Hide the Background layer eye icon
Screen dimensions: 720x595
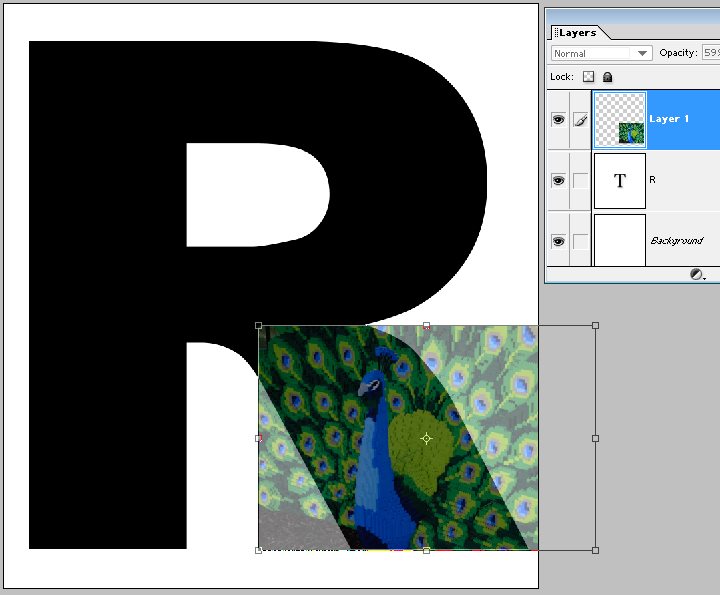pyautogui.click(x=558, y=241)
